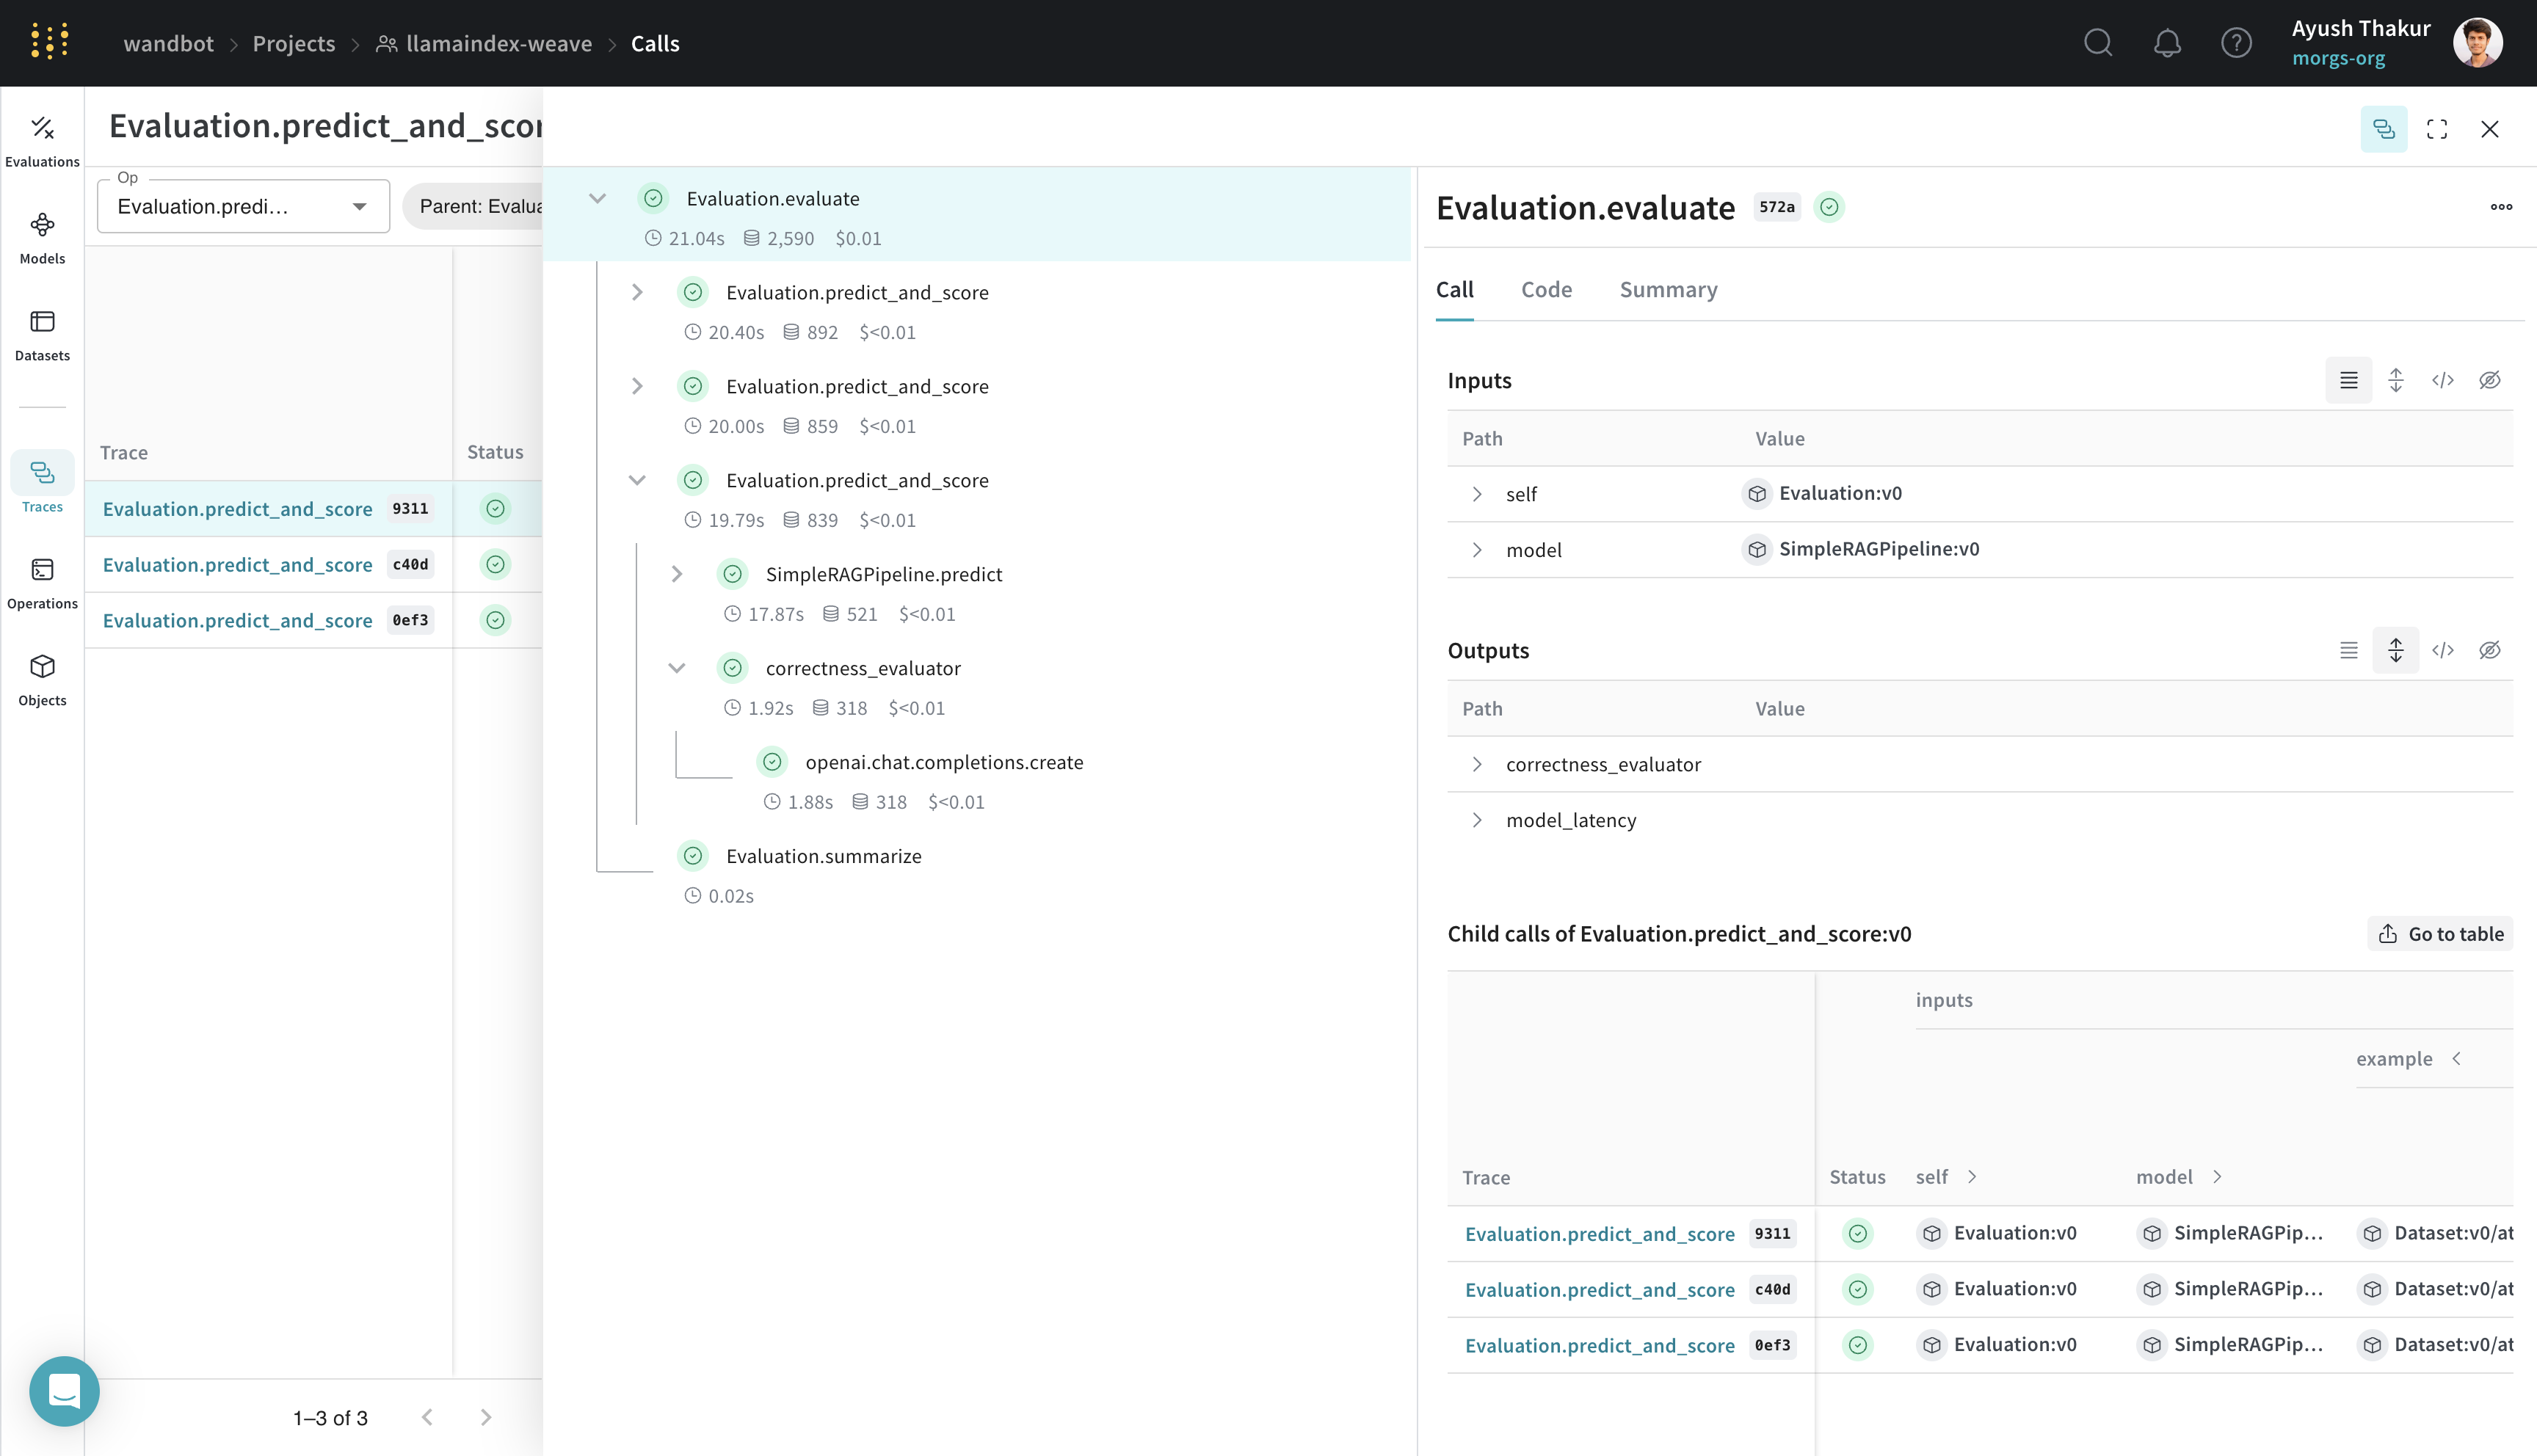2537x1456 pixels.
Task: Toggle the trace tree view button
Action: [2384, 129]
